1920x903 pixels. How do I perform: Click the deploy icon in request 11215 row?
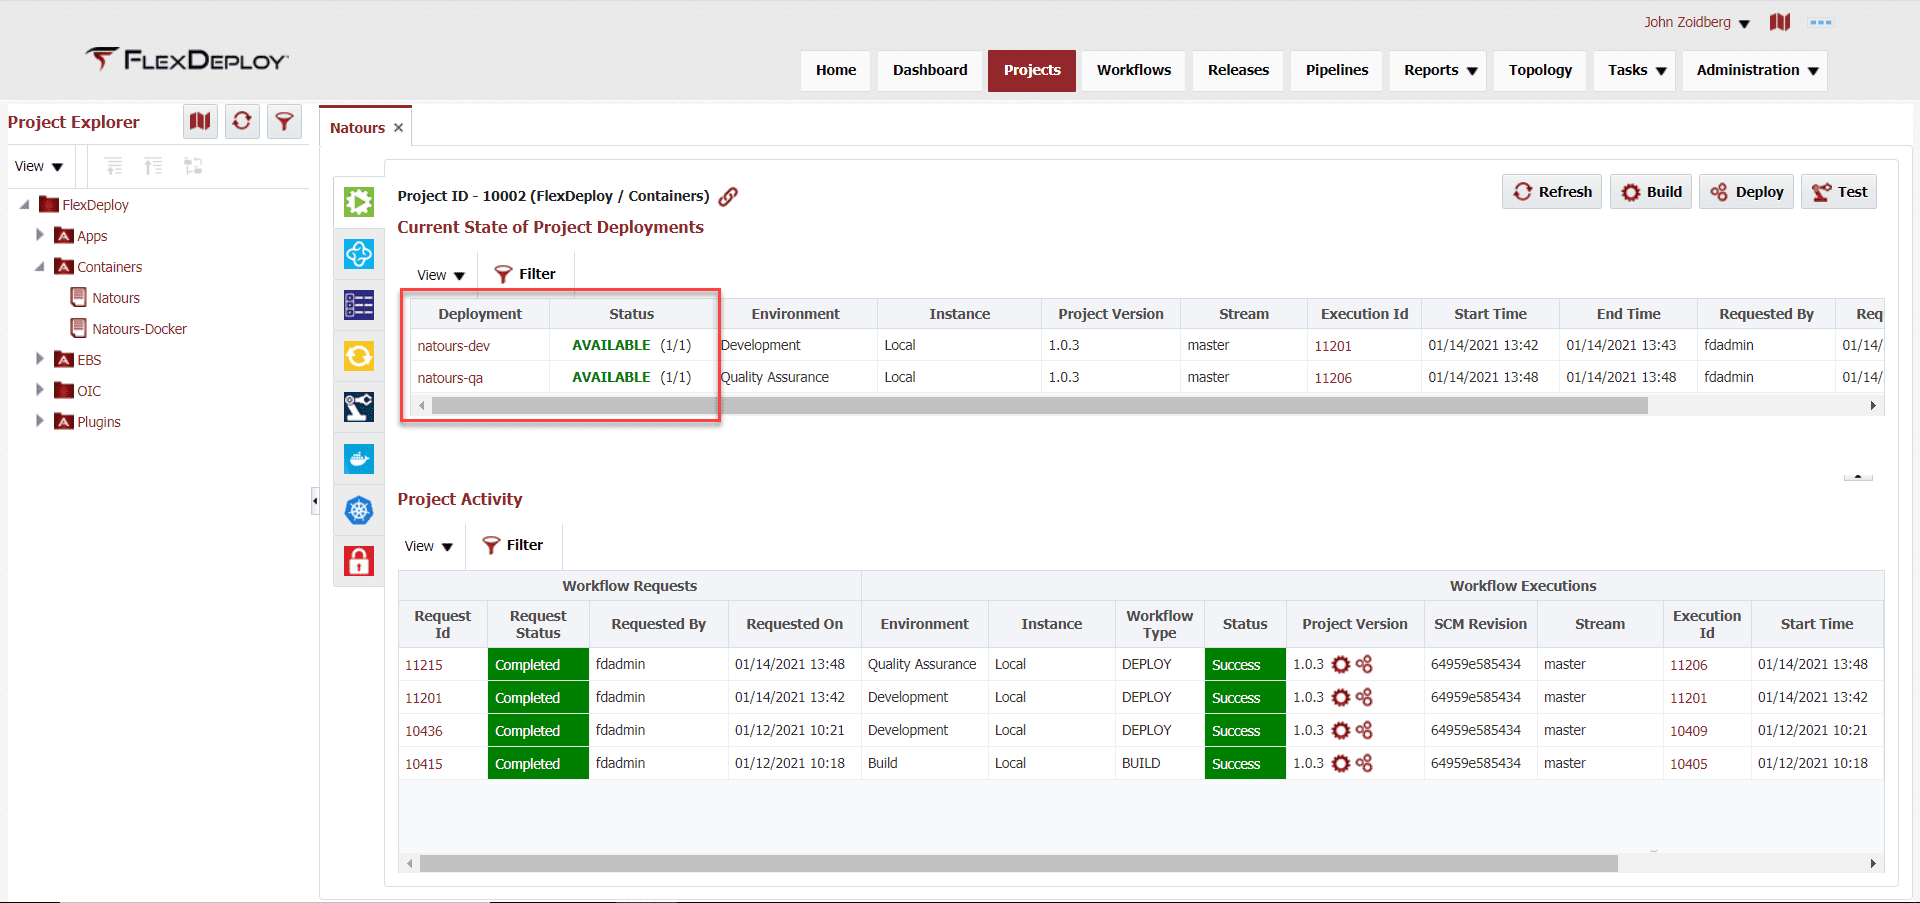pyautogui.click(x=1364, y=664)
